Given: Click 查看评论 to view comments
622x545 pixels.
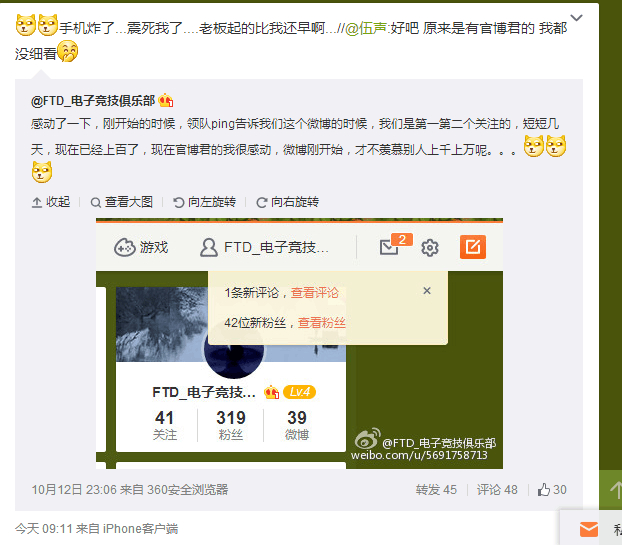Looking at the screenshot, I should (315, 293).
